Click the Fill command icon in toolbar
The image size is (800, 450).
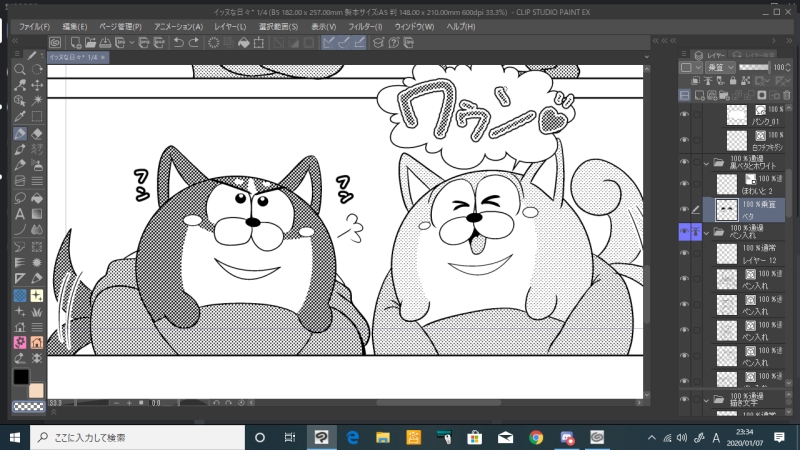(x=244, y=43)
